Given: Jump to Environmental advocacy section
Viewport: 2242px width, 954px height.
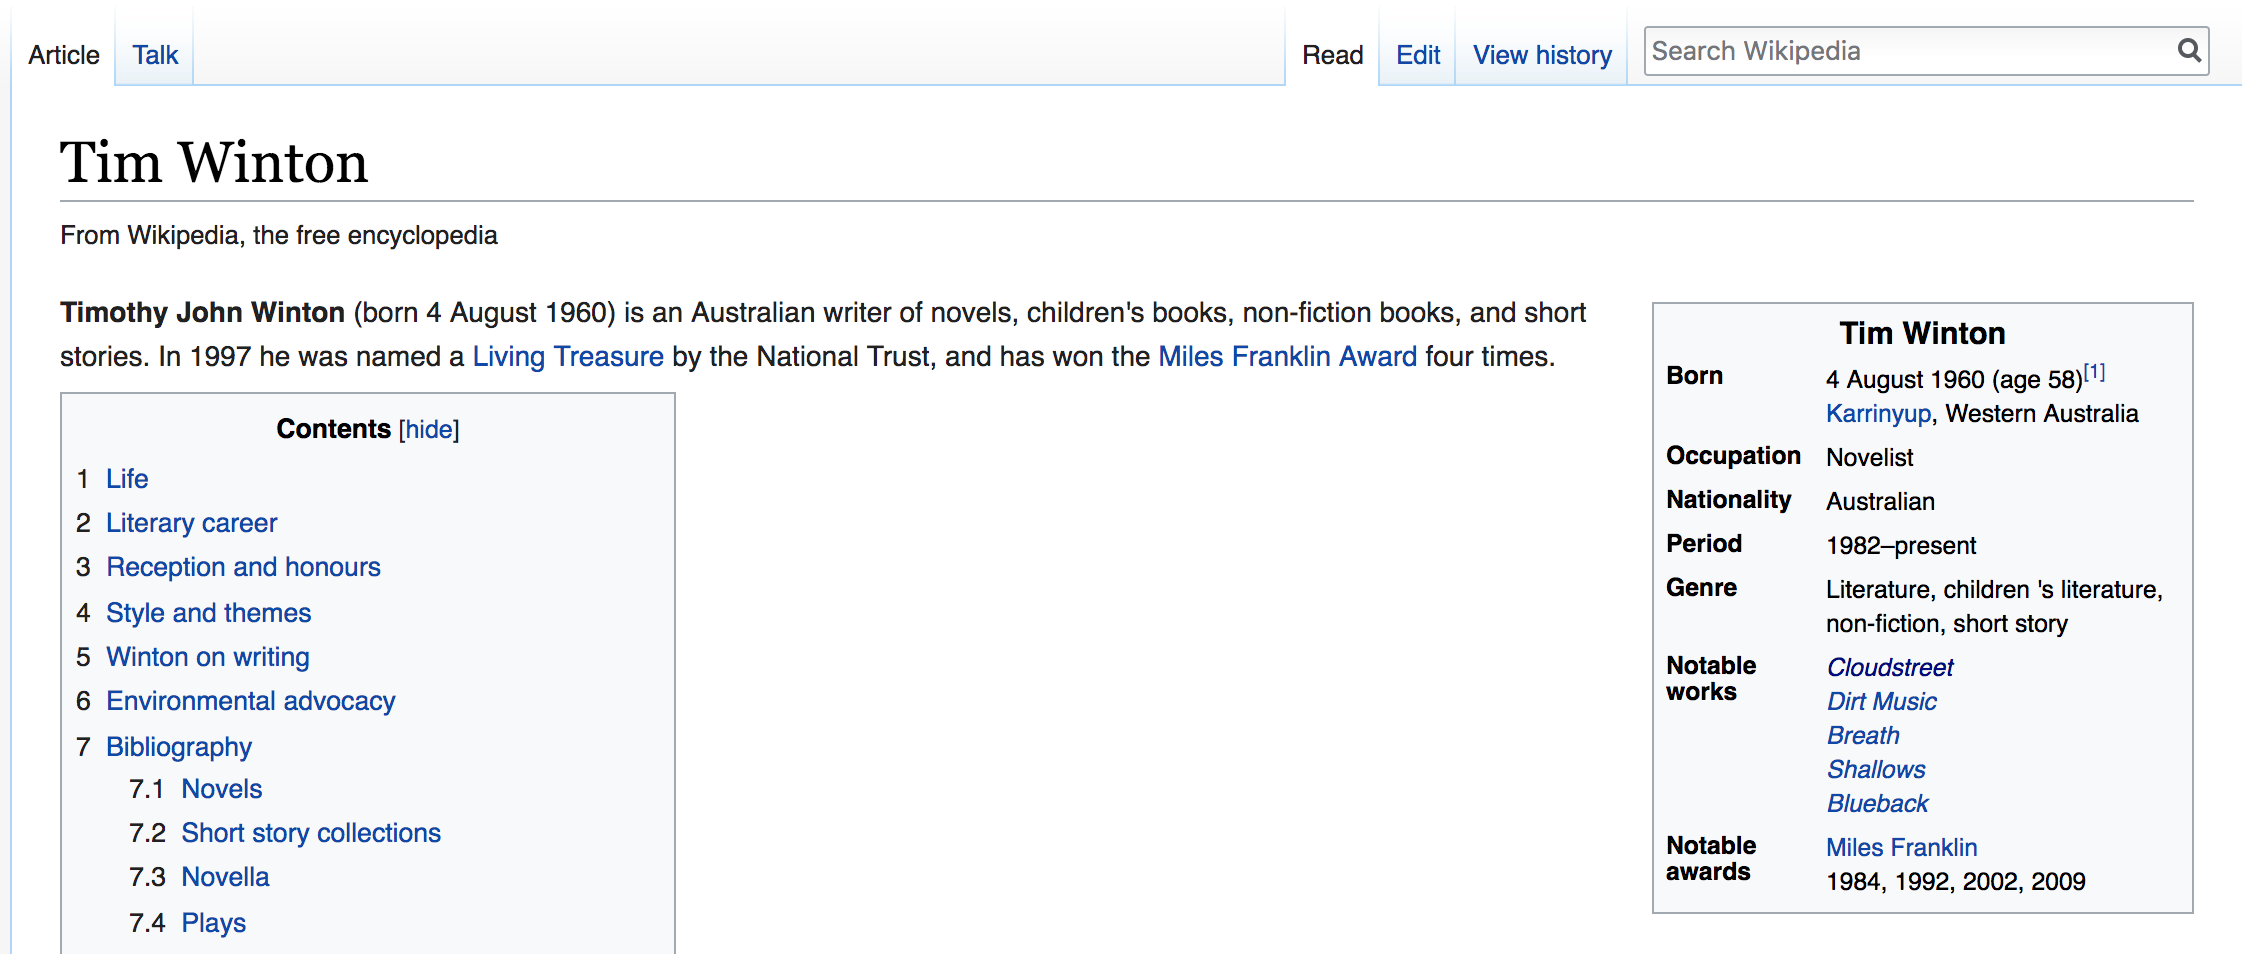Looking at the screenshot, I should tap(250, 701).
